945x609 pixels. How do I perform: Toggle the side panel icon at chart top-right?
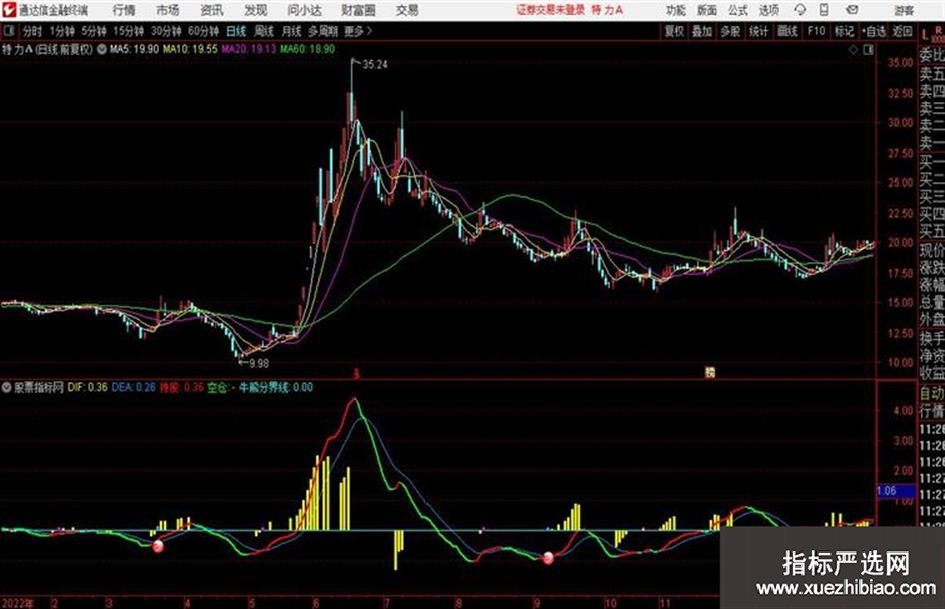(868, 50)
